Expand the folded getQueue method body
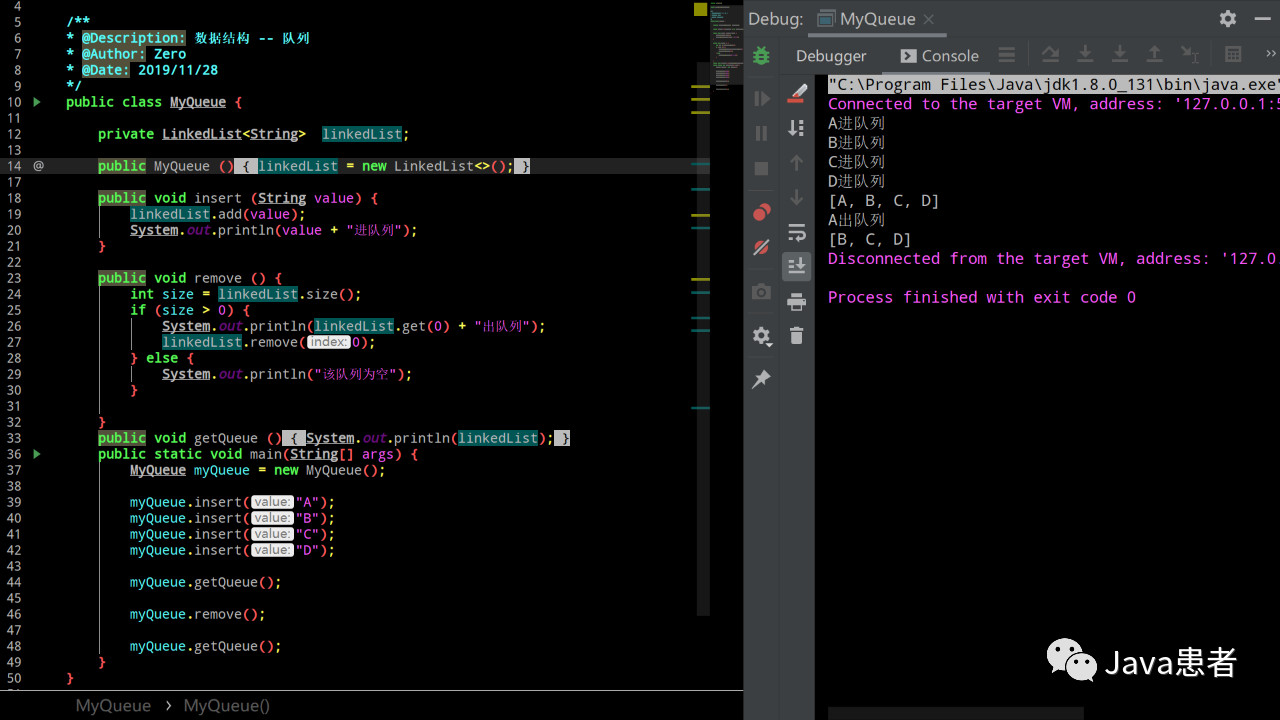Image resolution: width=1280 pixels, height=720 pixels. coord(293,438)
